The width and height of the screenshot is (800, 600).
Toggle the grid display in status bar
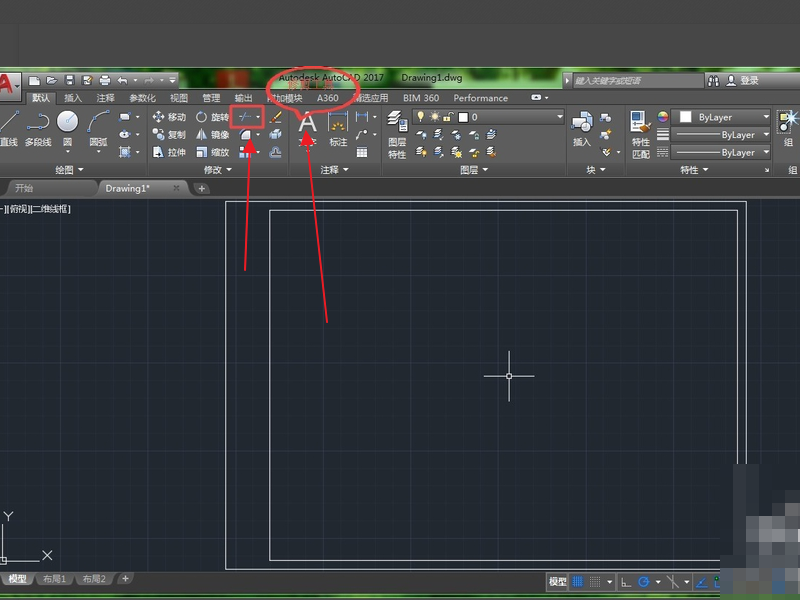tap(578, 582)
